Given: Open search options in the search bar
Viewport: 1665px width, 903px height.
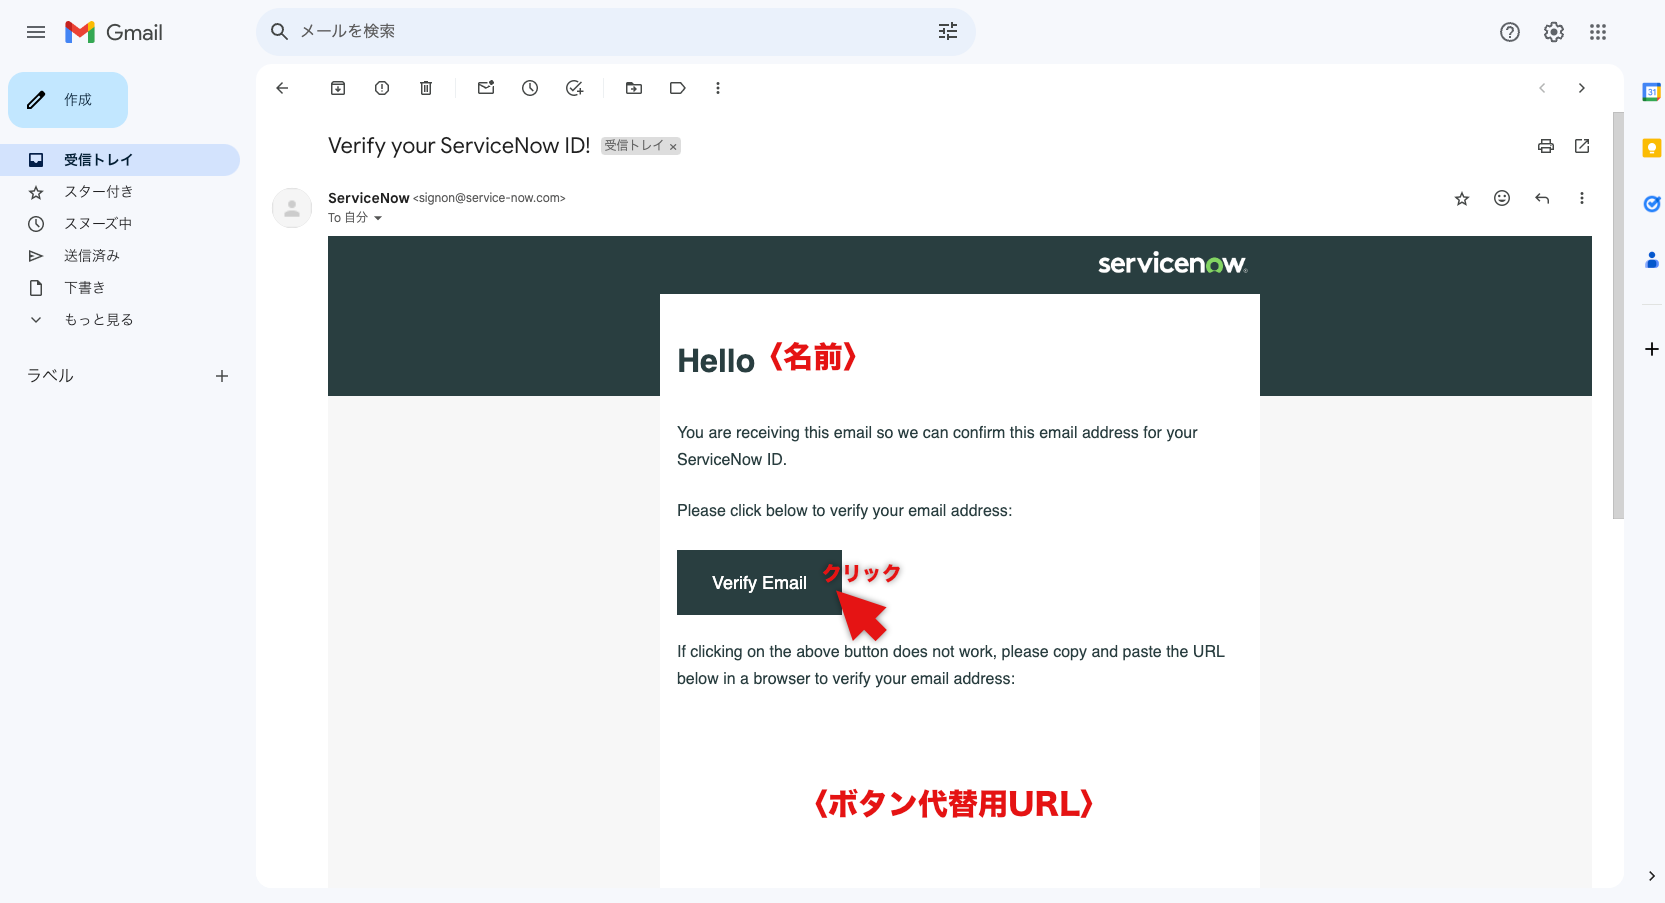Looking at the screenshot, I should coord(947,31).
